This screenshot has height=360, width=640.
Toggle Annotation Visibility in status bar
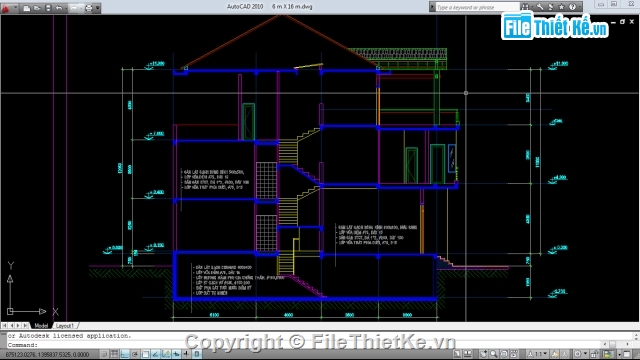pyautogui.click(x=555, y=354)
